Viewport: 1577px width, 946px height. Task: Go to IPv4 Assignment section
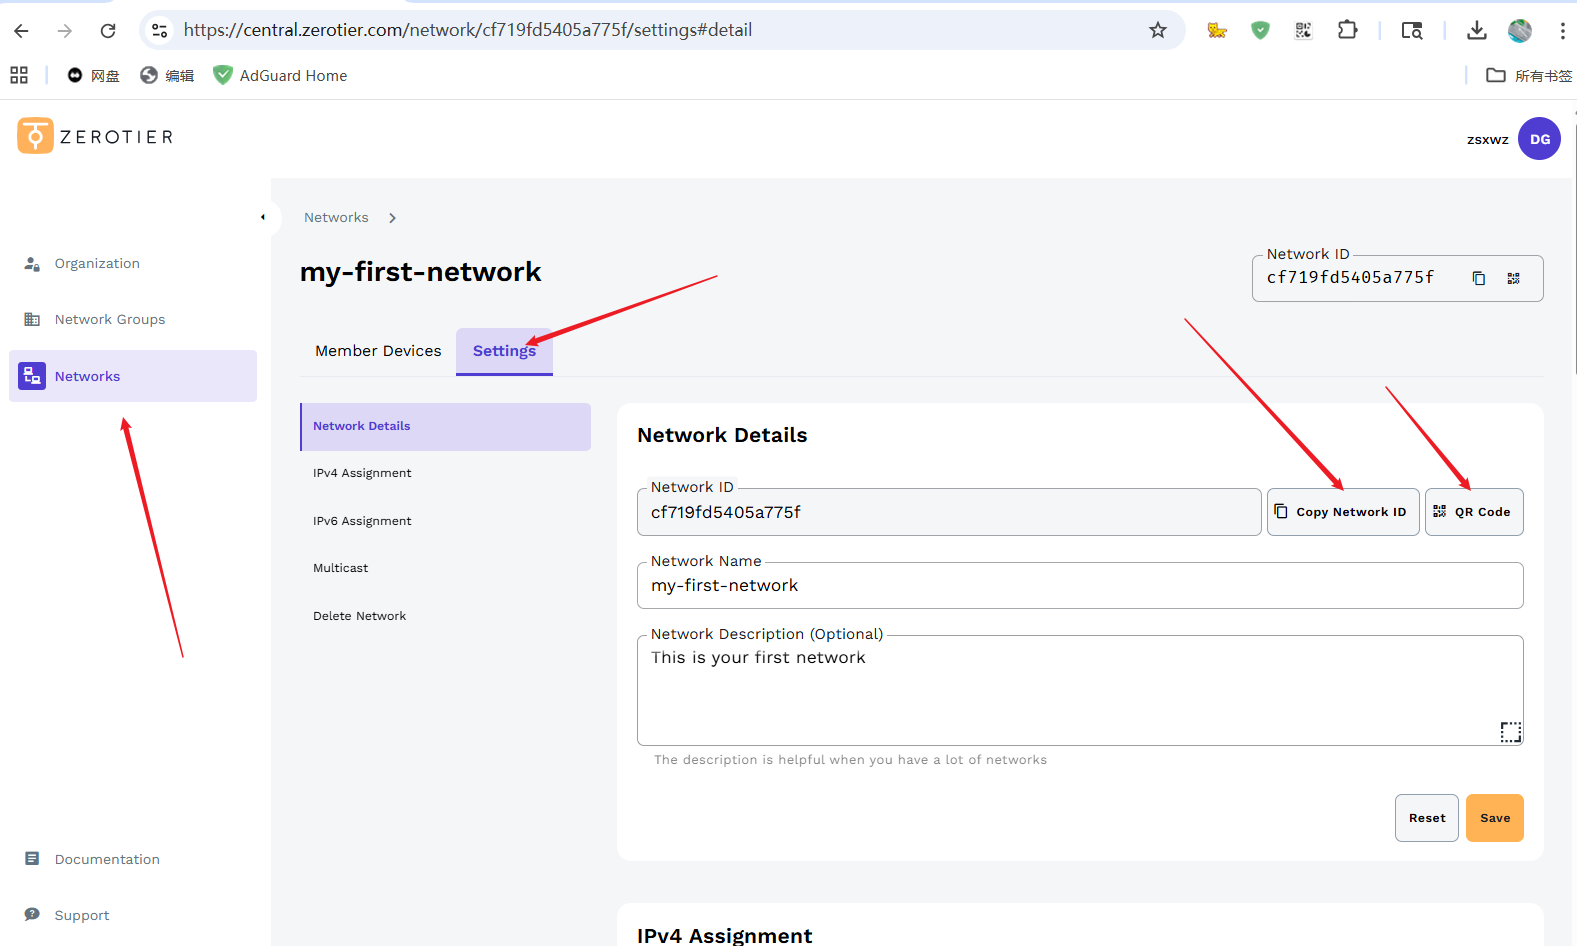[362, 473]
